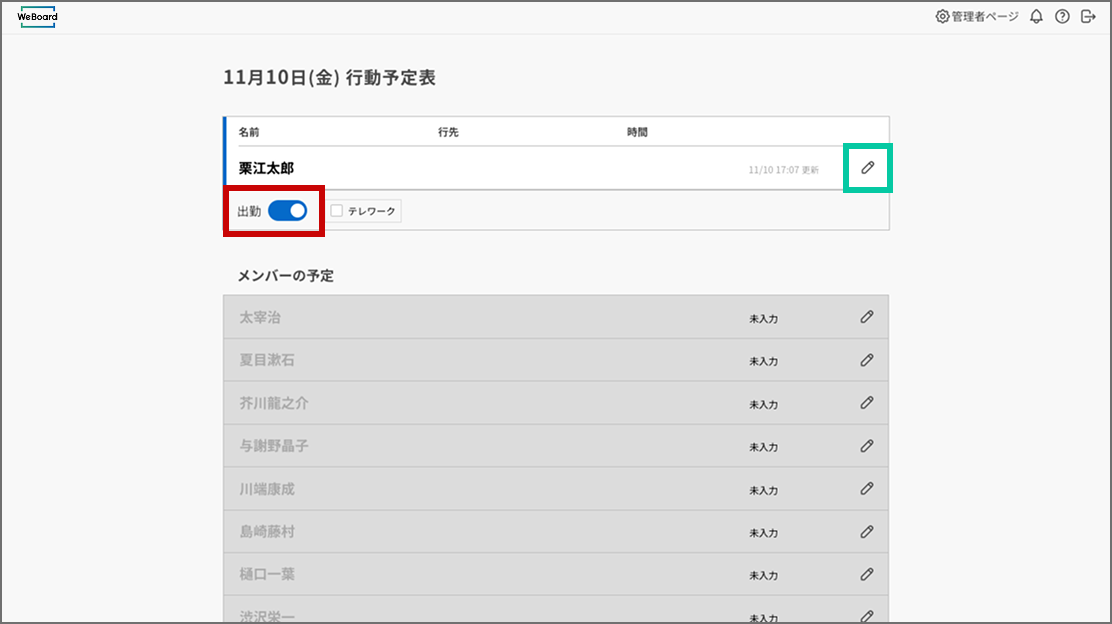1112x624 pixels.
Task: Edit 栗江太郎's schedule with pencil icon
Action: tap(867, 168)
